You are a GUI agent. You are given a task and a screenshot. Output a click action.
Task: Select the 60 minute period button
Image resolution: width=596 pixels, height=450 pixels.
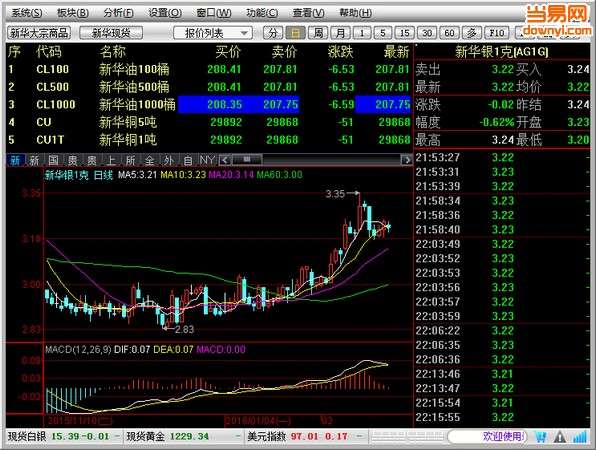[449, 33]
